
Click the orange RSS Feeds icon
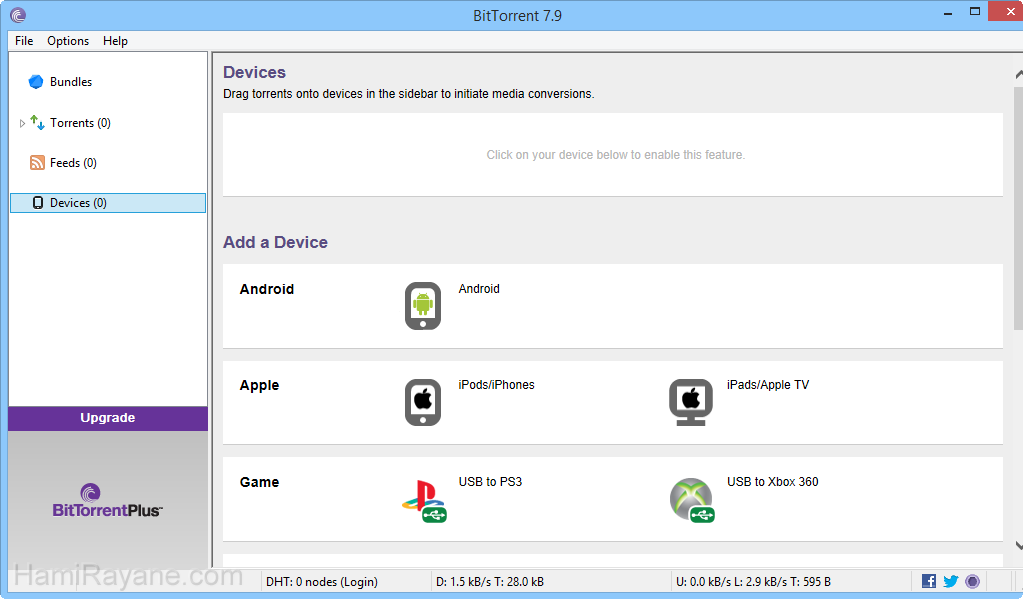[37, 162]
